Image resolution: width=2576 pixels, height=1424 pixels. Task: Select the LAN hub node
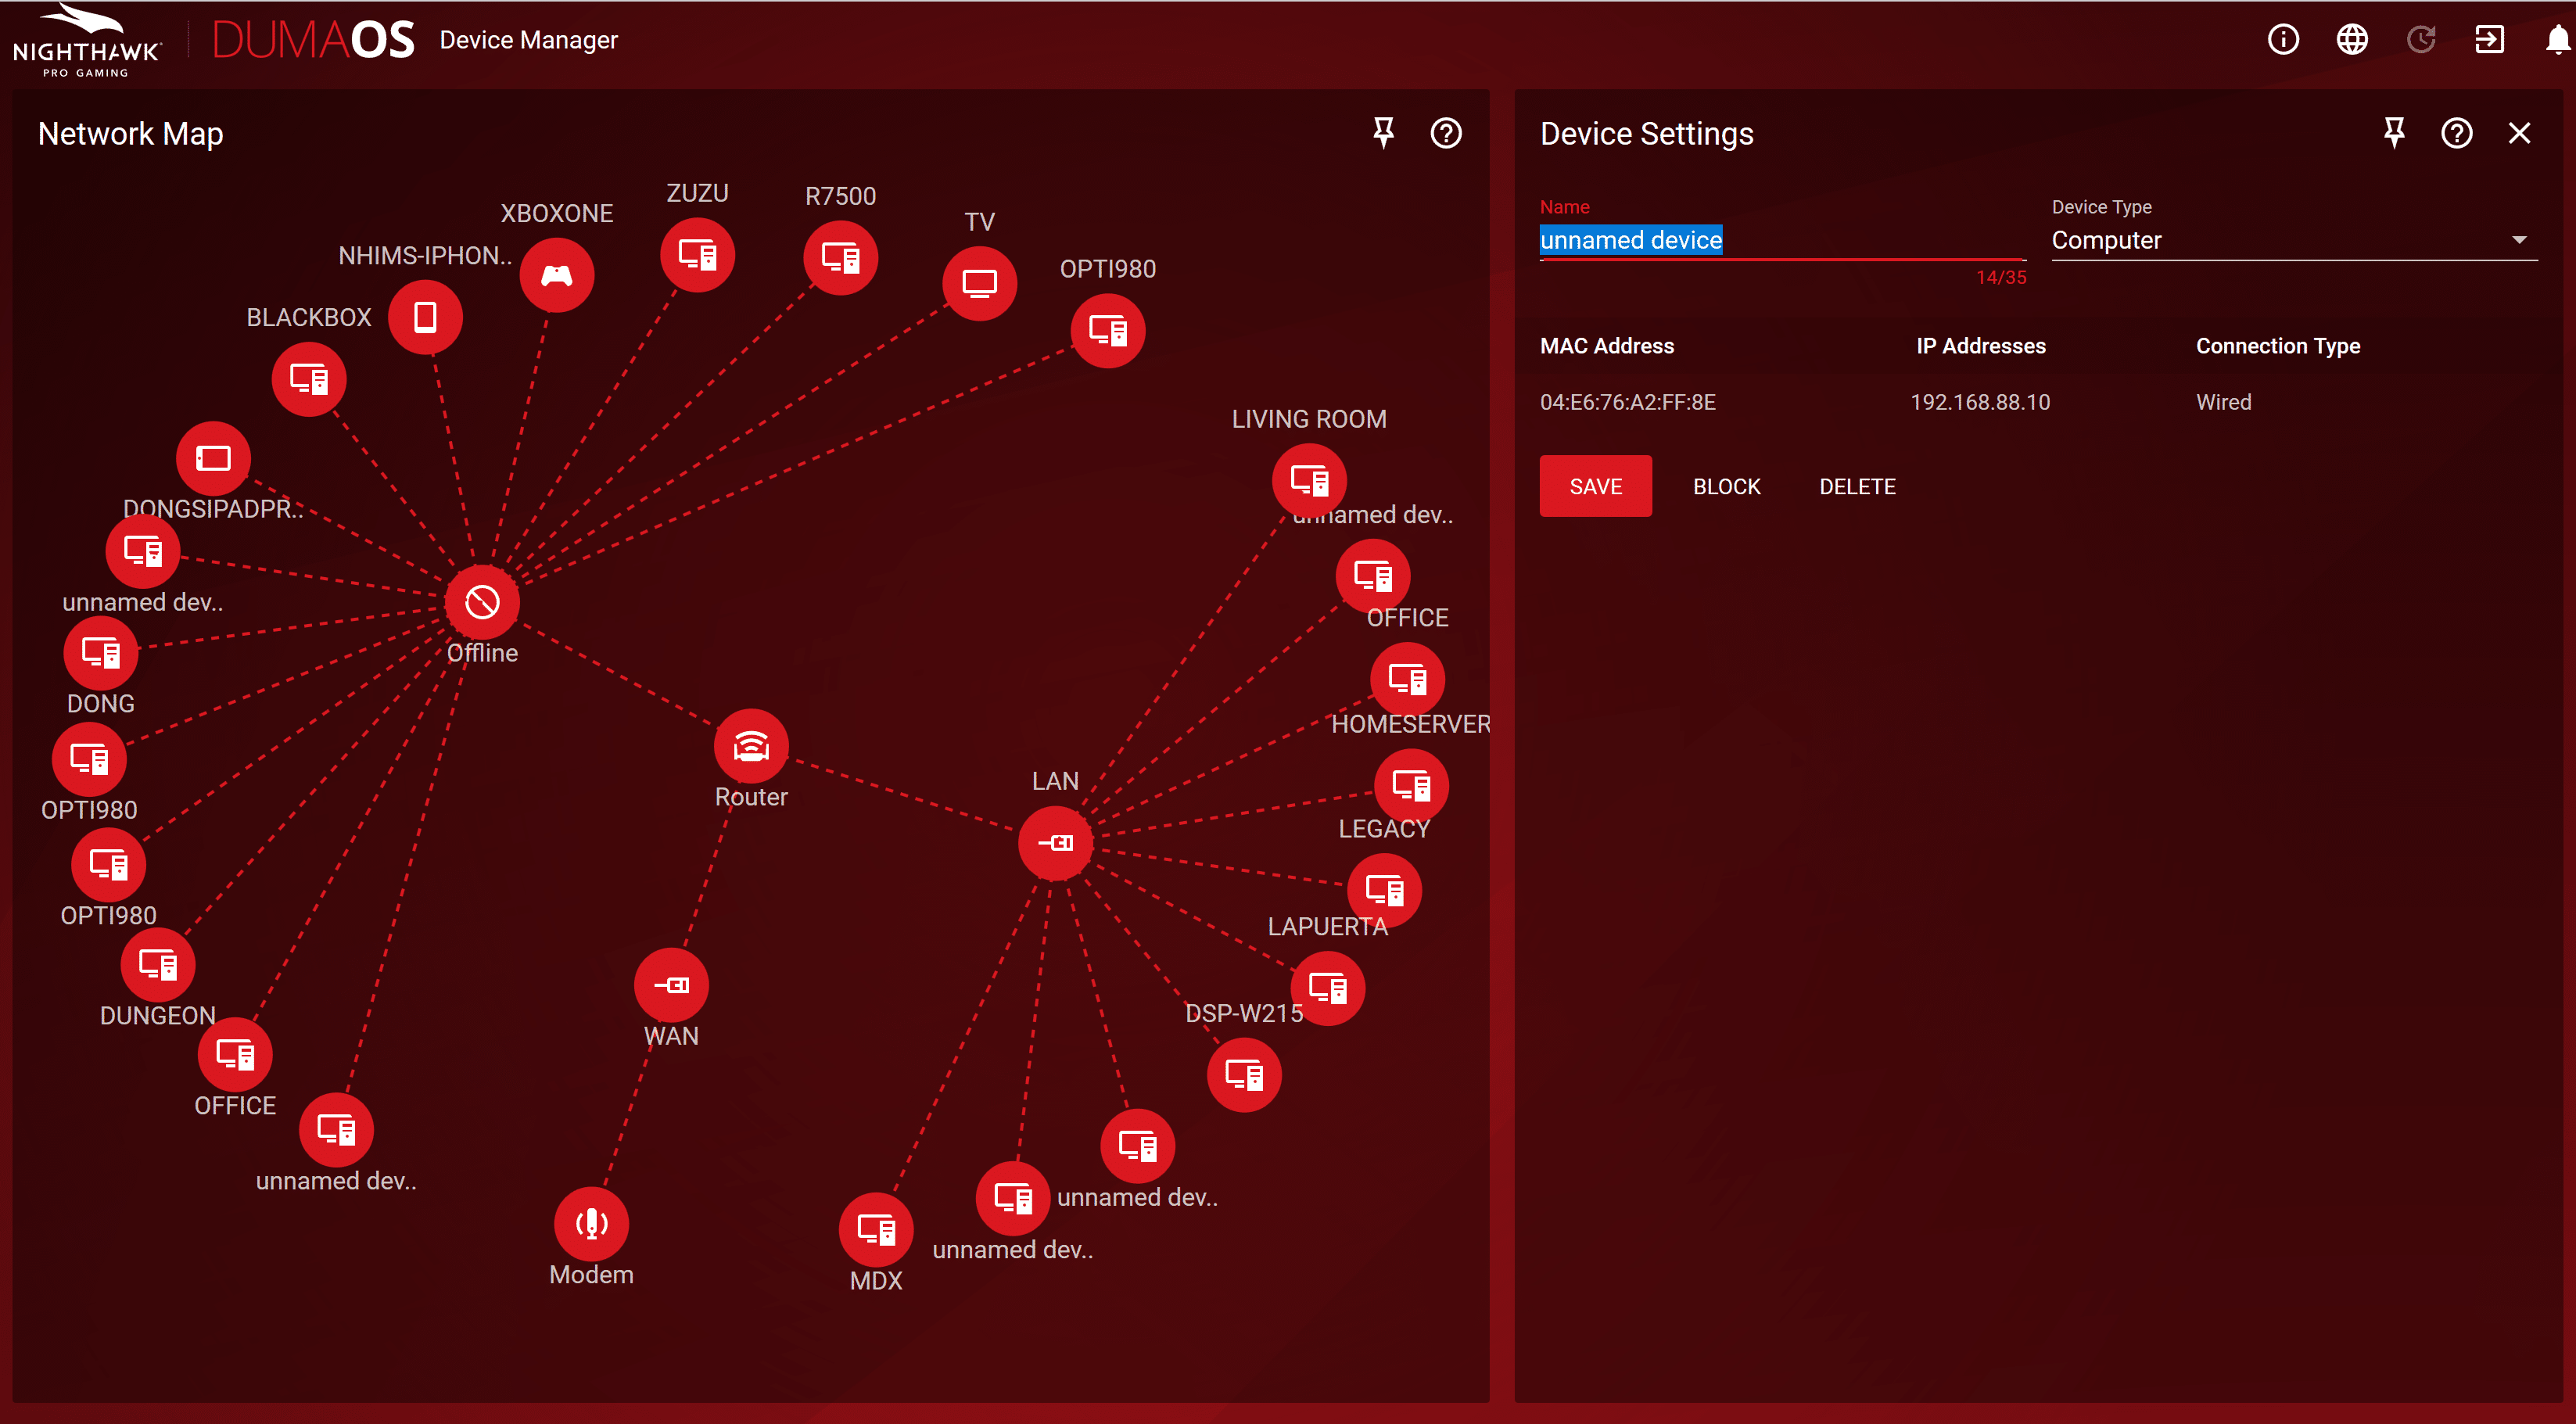pyautogui.click(x=1055, y=843)
